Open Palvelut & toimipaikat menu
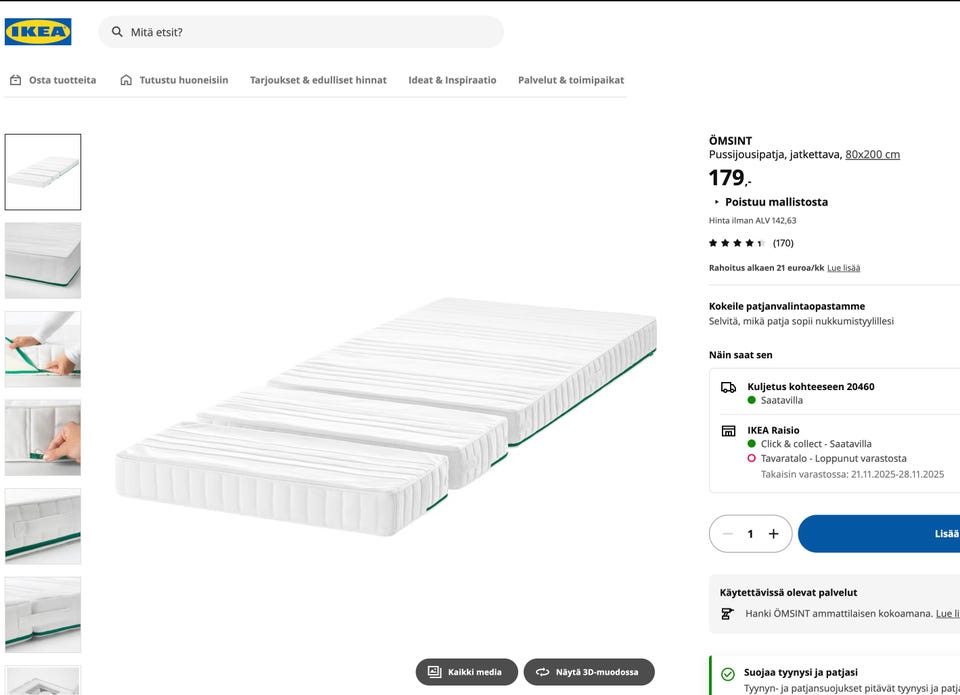Image resolution: width=960 pixels, height=695 pixels. (x=571, y=80)
